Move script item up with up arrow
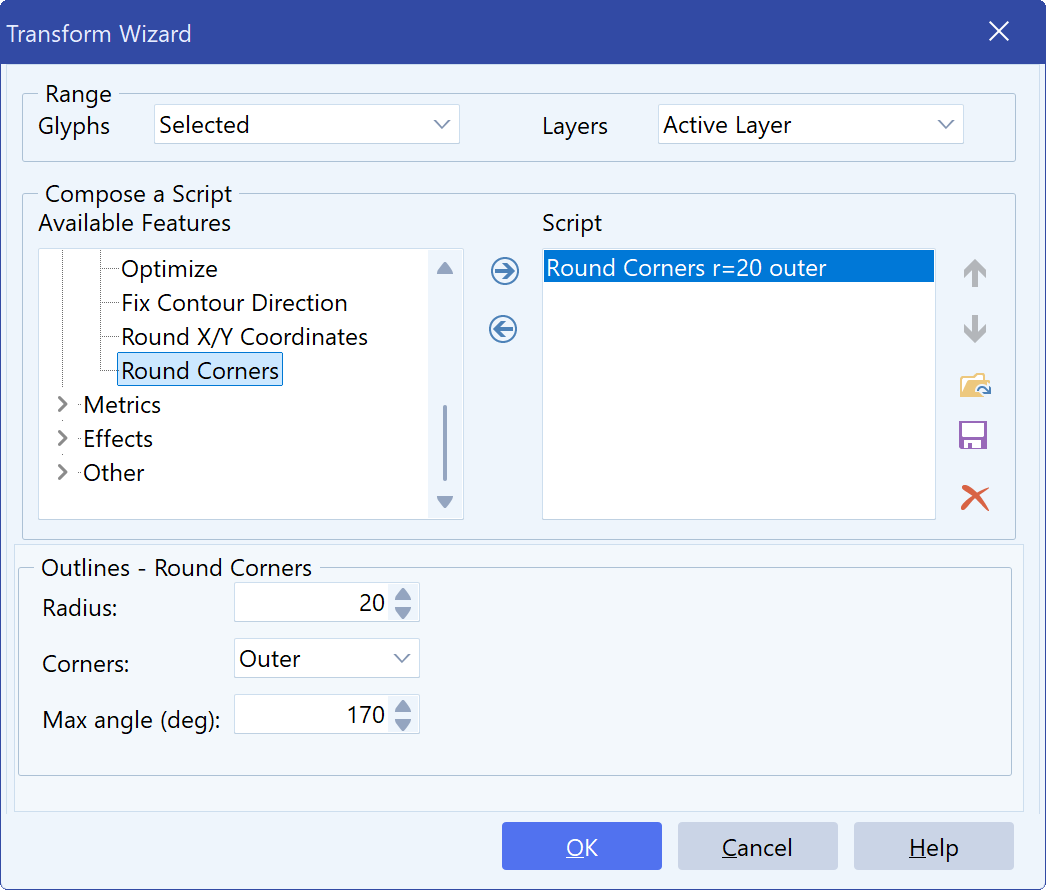The height and width of the screenshot is (890, 1046). [x=975, y=273]
